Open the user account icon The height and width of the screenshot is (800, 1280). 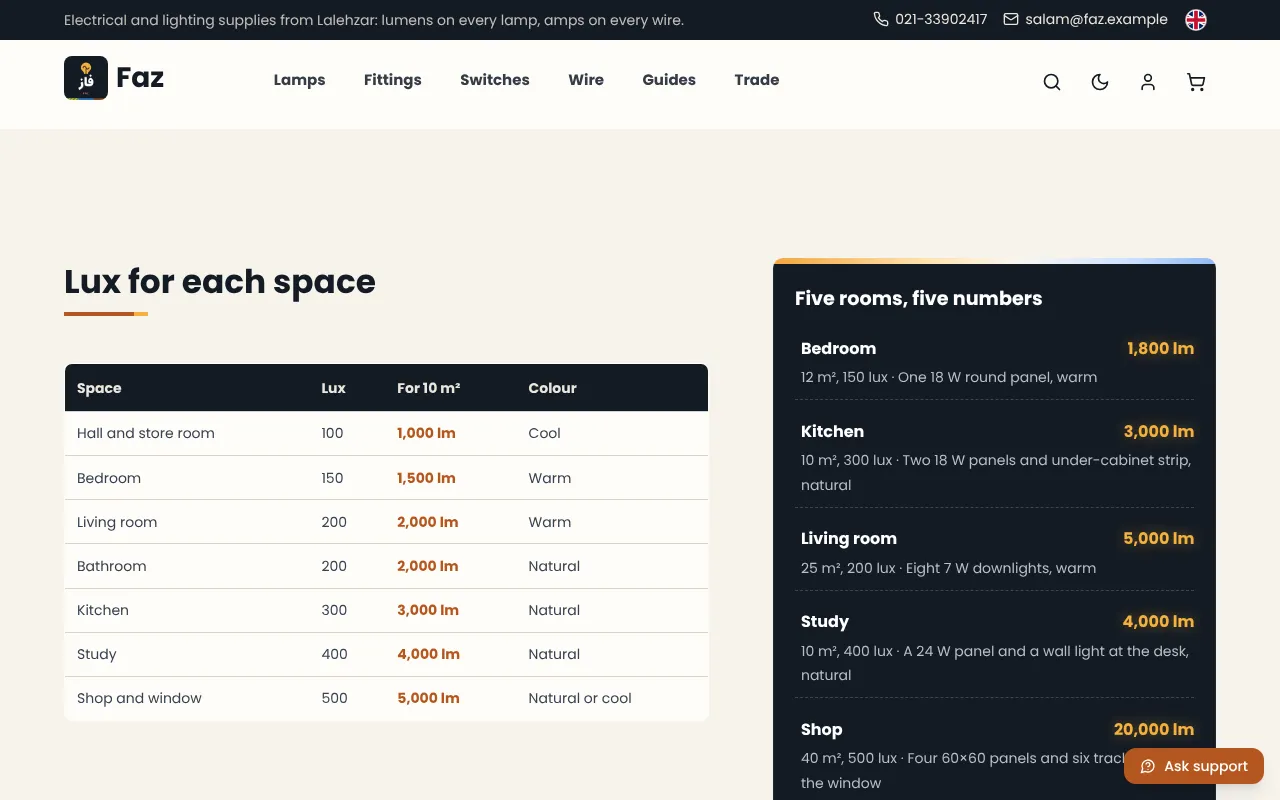click(1148, 82)
